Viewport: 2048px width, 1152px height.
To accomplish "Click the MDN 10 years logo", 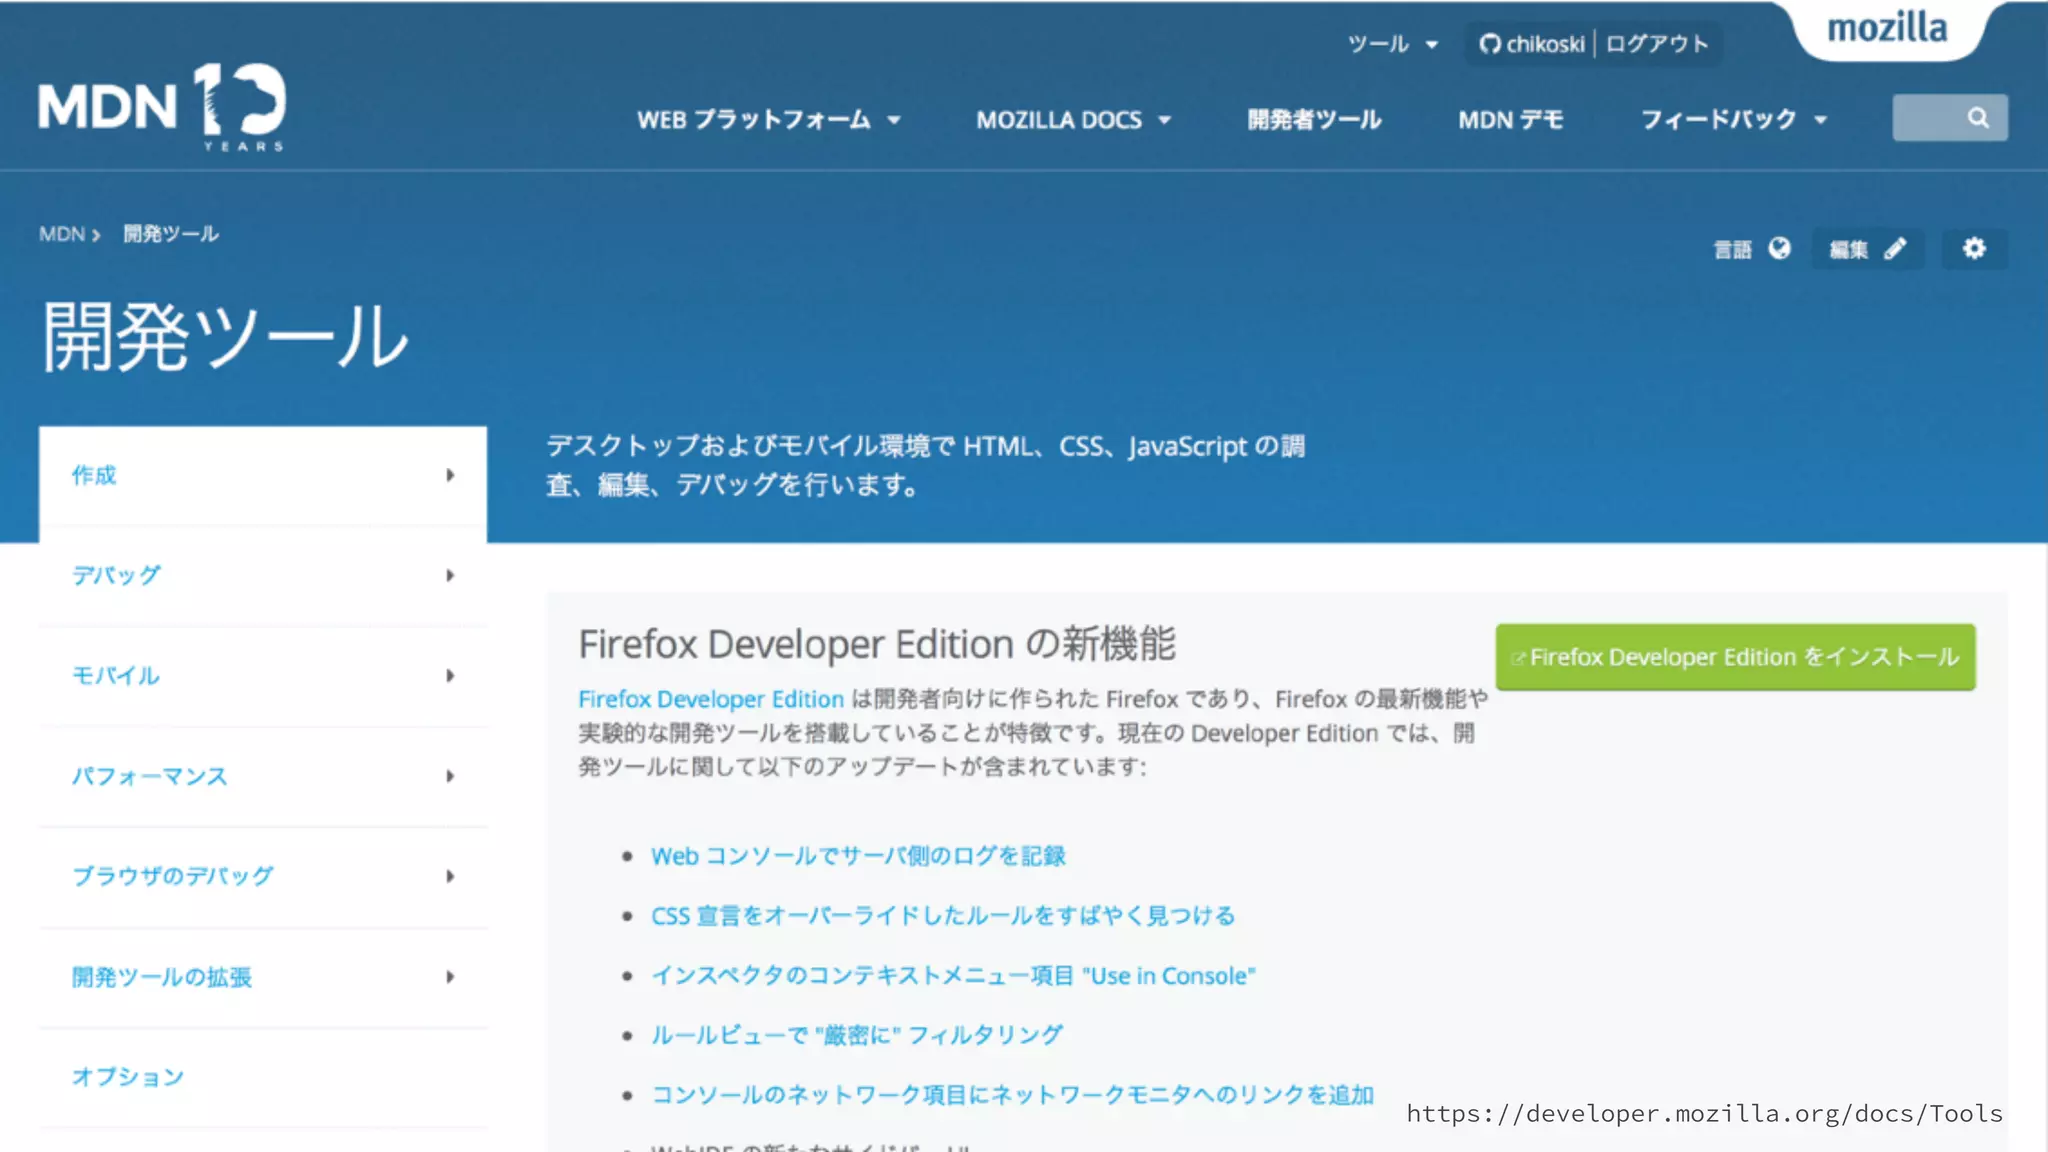I will [162, 107].
